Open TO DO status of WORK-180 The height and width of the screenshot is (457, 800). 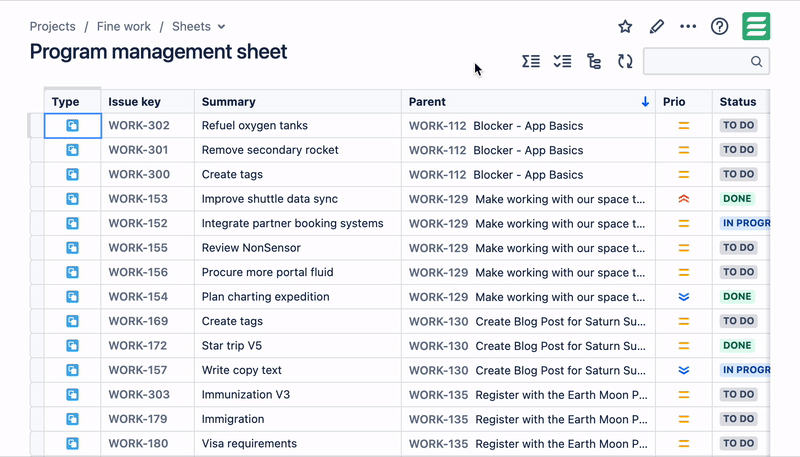click(738, 444)
